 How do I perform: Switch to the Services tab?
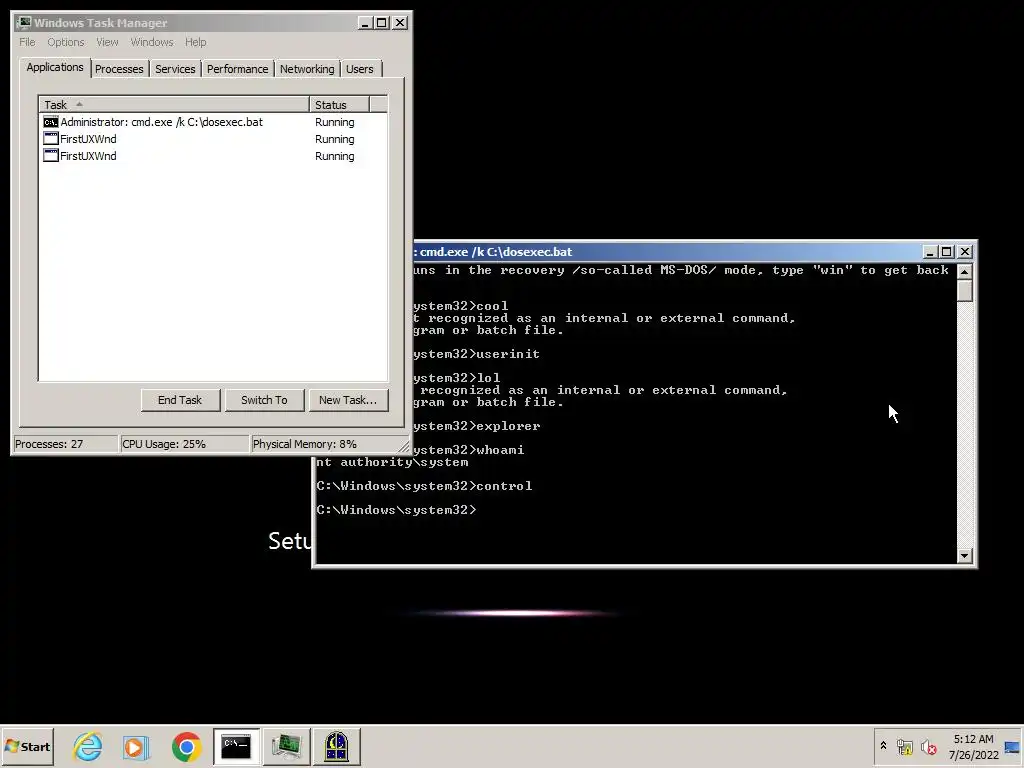pos(175,69)
